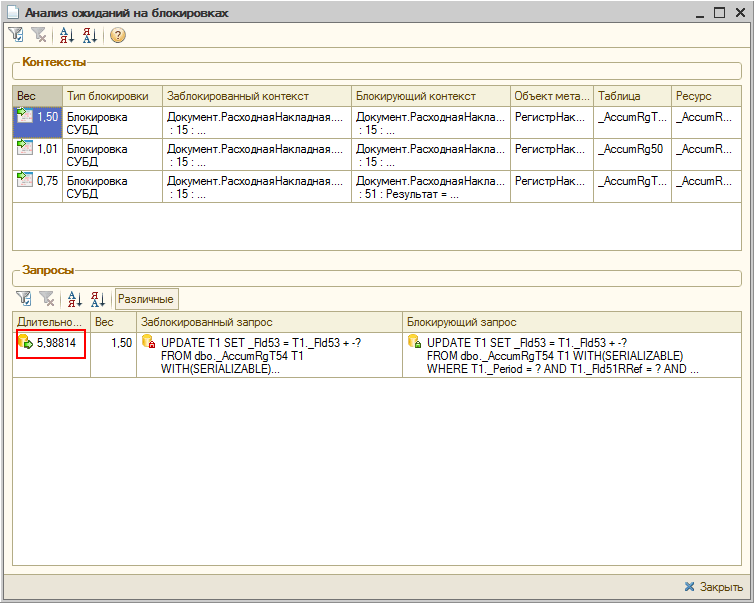
Task: Toggle the Различные button
Action: 146,299
